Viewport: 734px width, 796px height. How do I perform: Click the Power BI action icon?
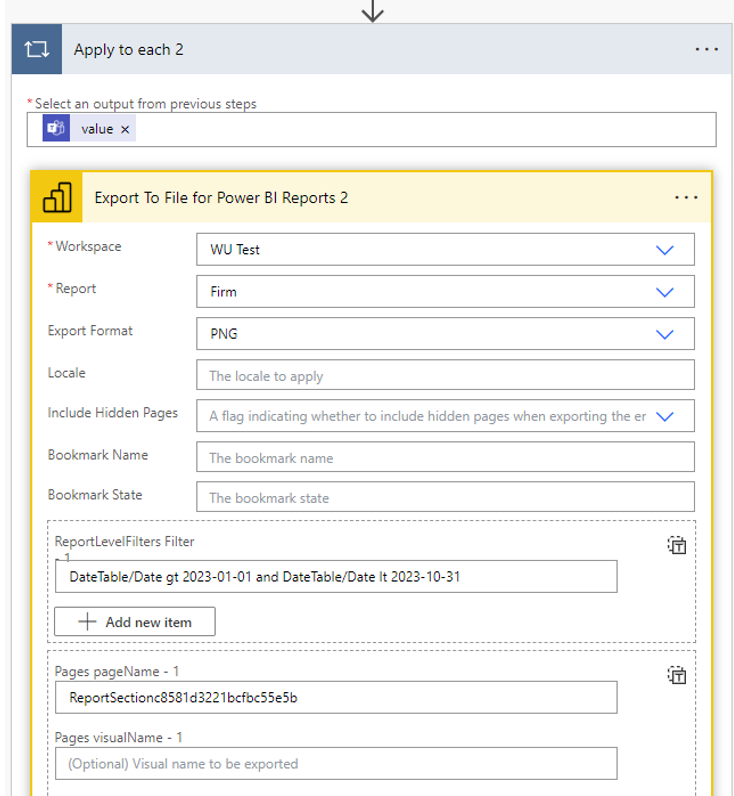56,198
